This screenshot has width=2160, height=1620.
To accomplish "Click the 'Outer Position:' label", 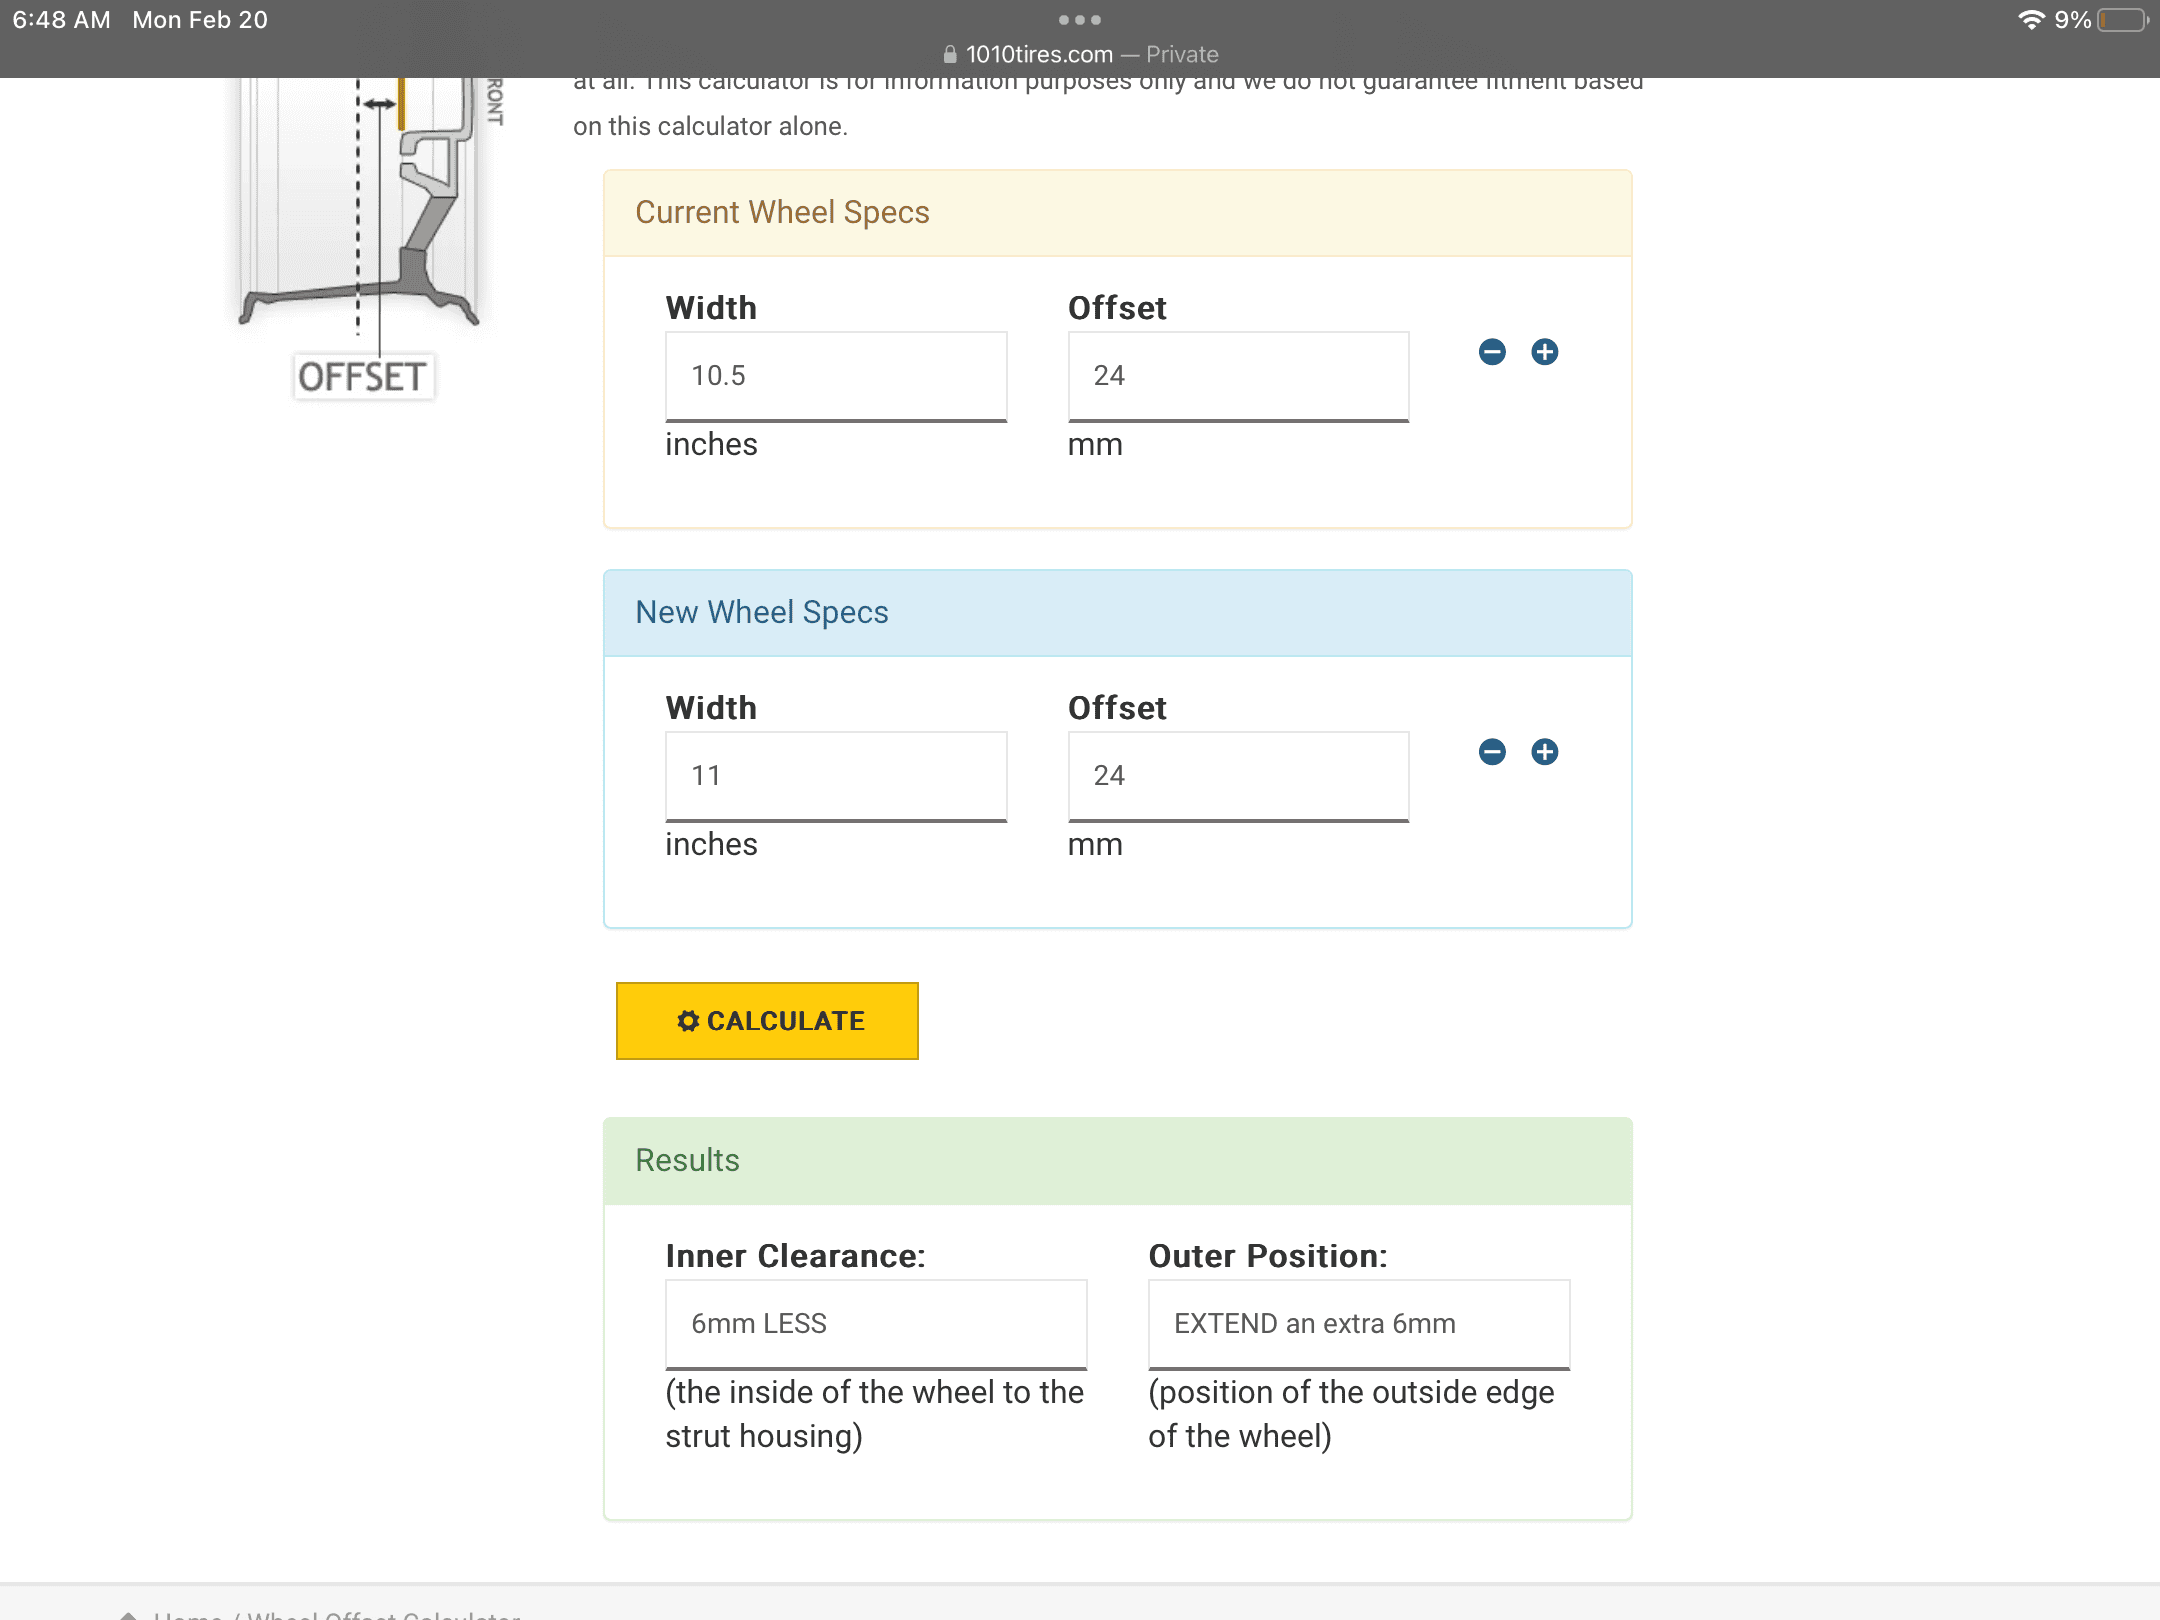I will pos(1268,1256).
